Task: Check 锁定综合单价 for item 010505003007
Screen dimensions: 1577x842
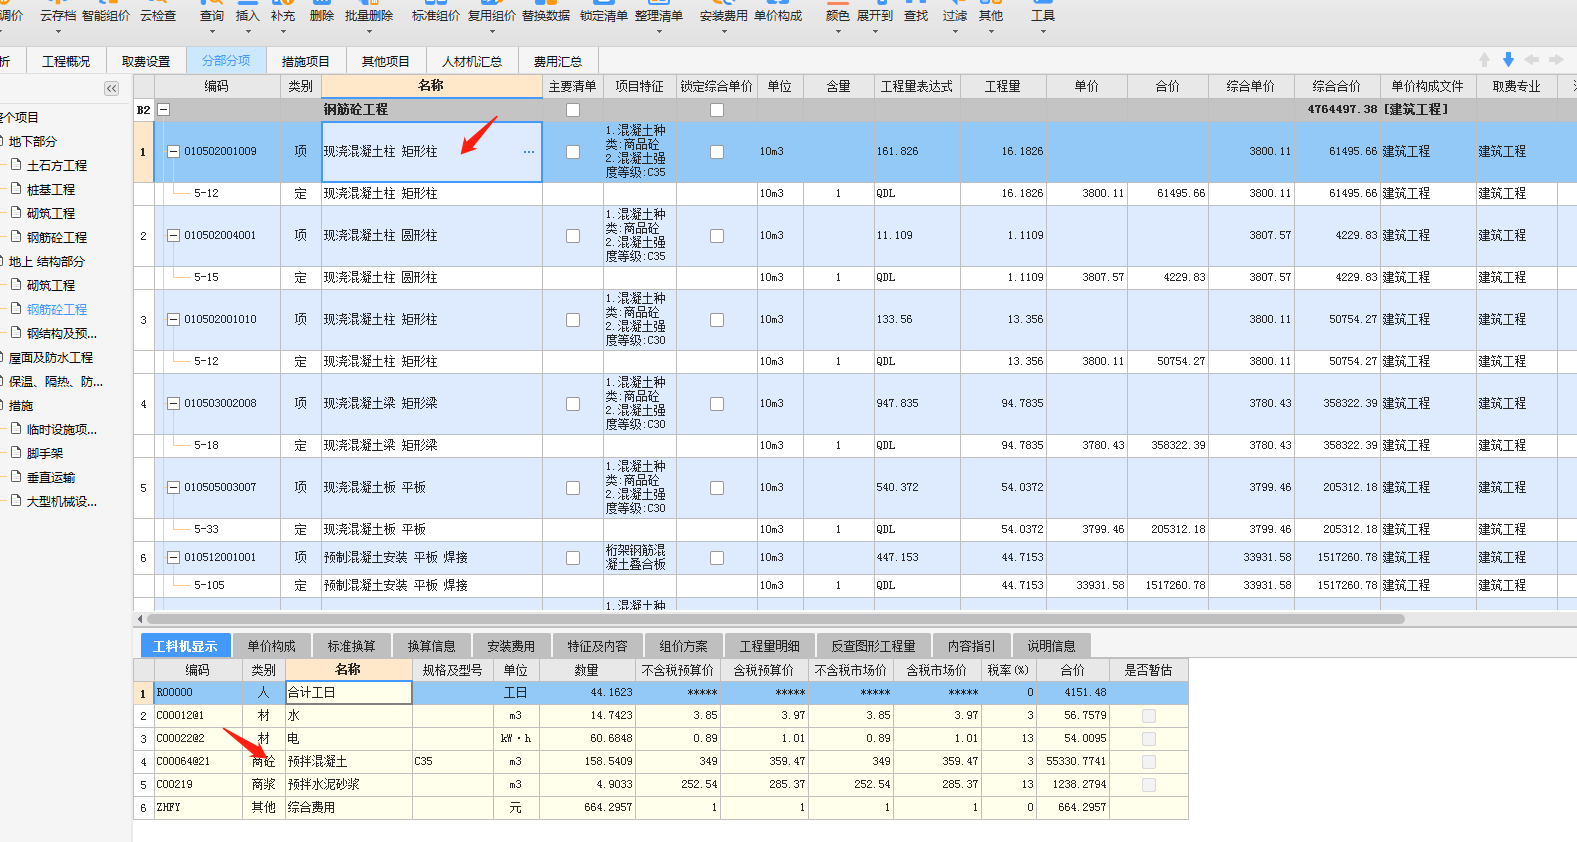Action: pyautogui.click(x=717, y=488)
